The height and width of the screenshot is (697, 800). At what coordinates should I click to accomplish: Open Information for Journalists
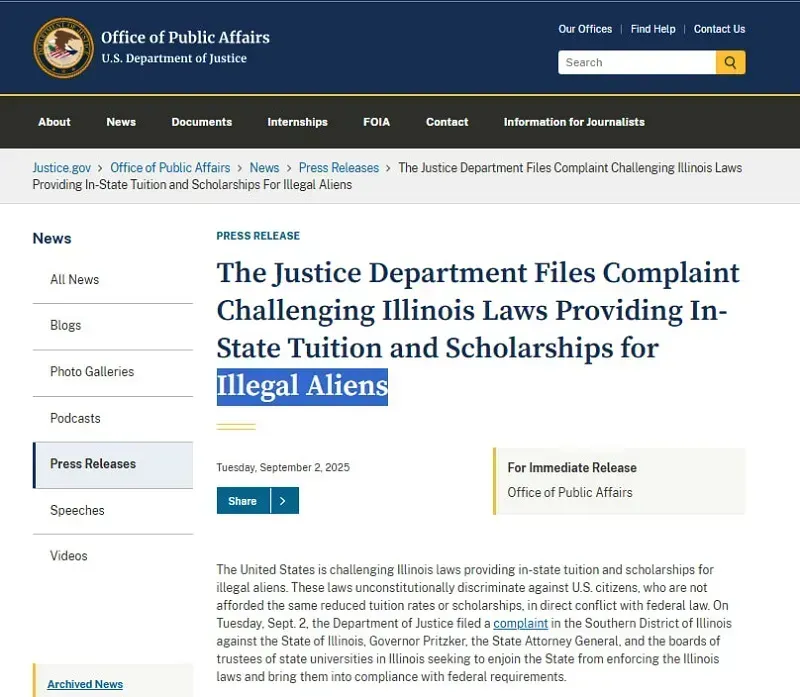[x=573, y=122]
